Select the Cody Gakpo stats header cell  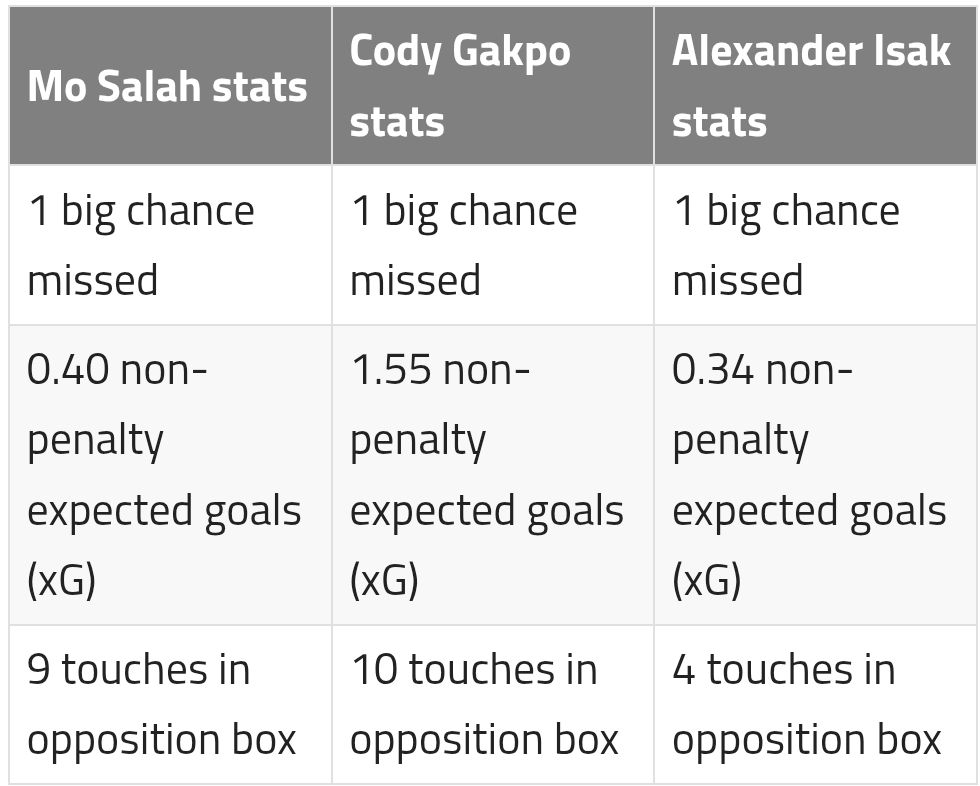click(492, 87)
